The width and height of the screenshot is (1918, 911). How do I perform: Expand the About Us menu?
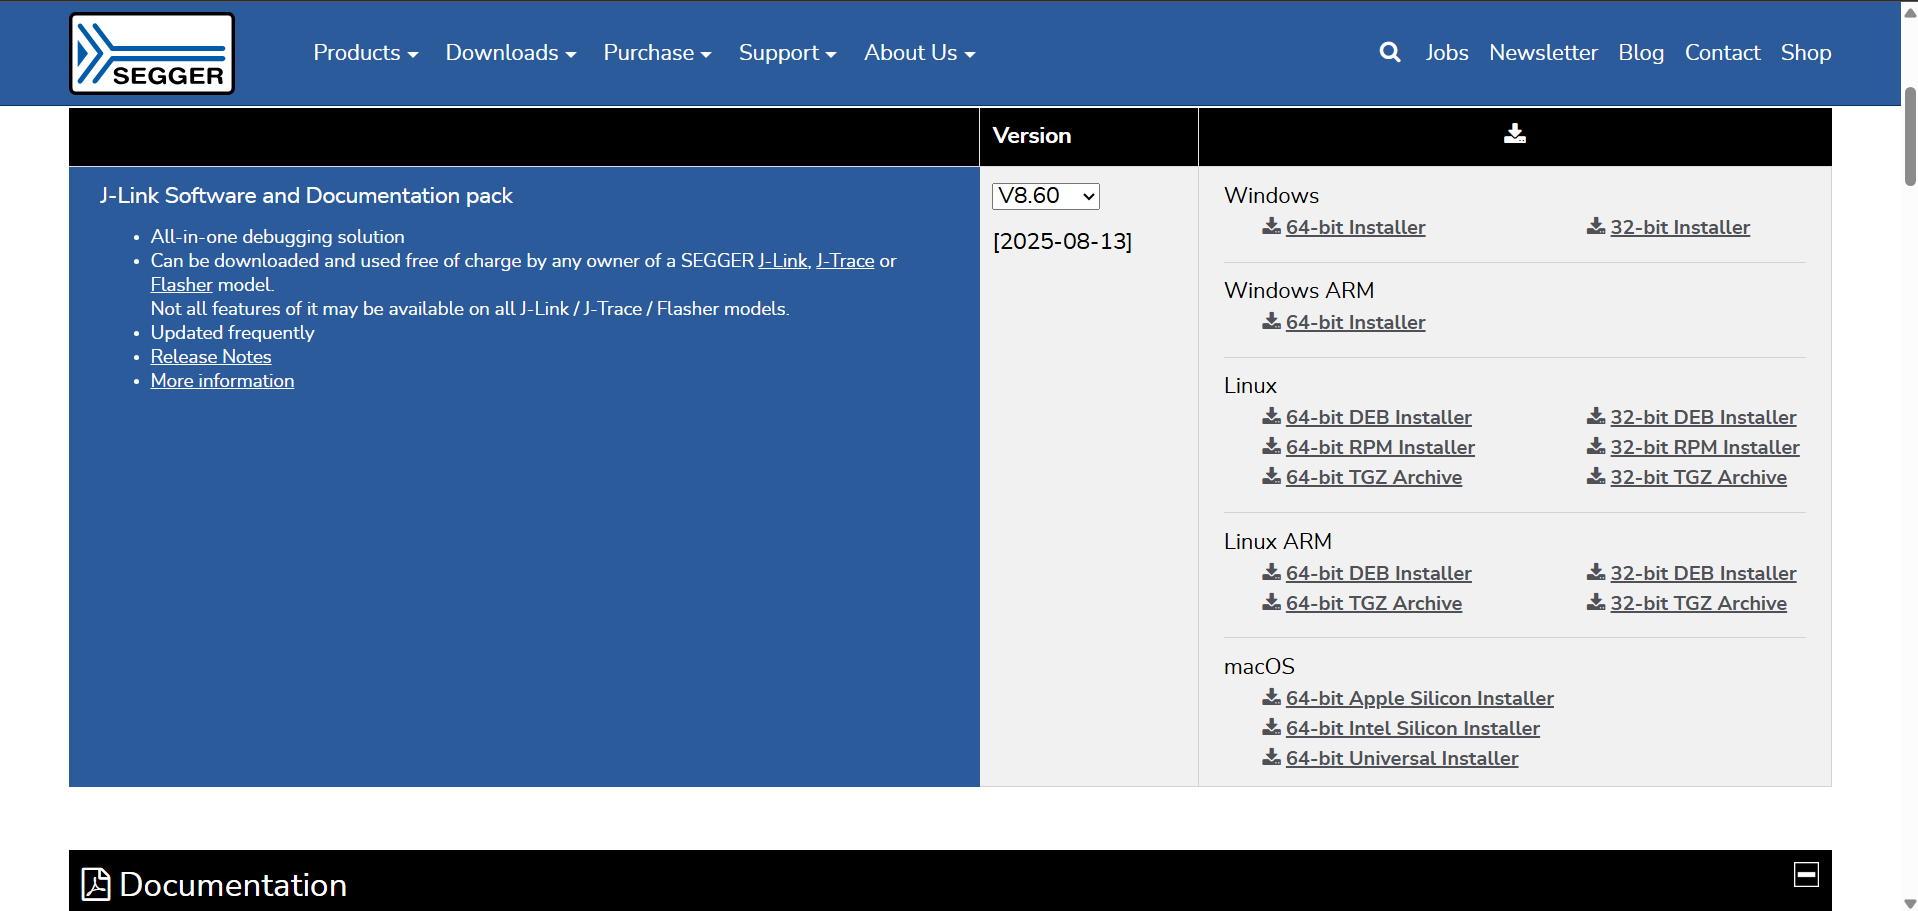pos(919,53)
